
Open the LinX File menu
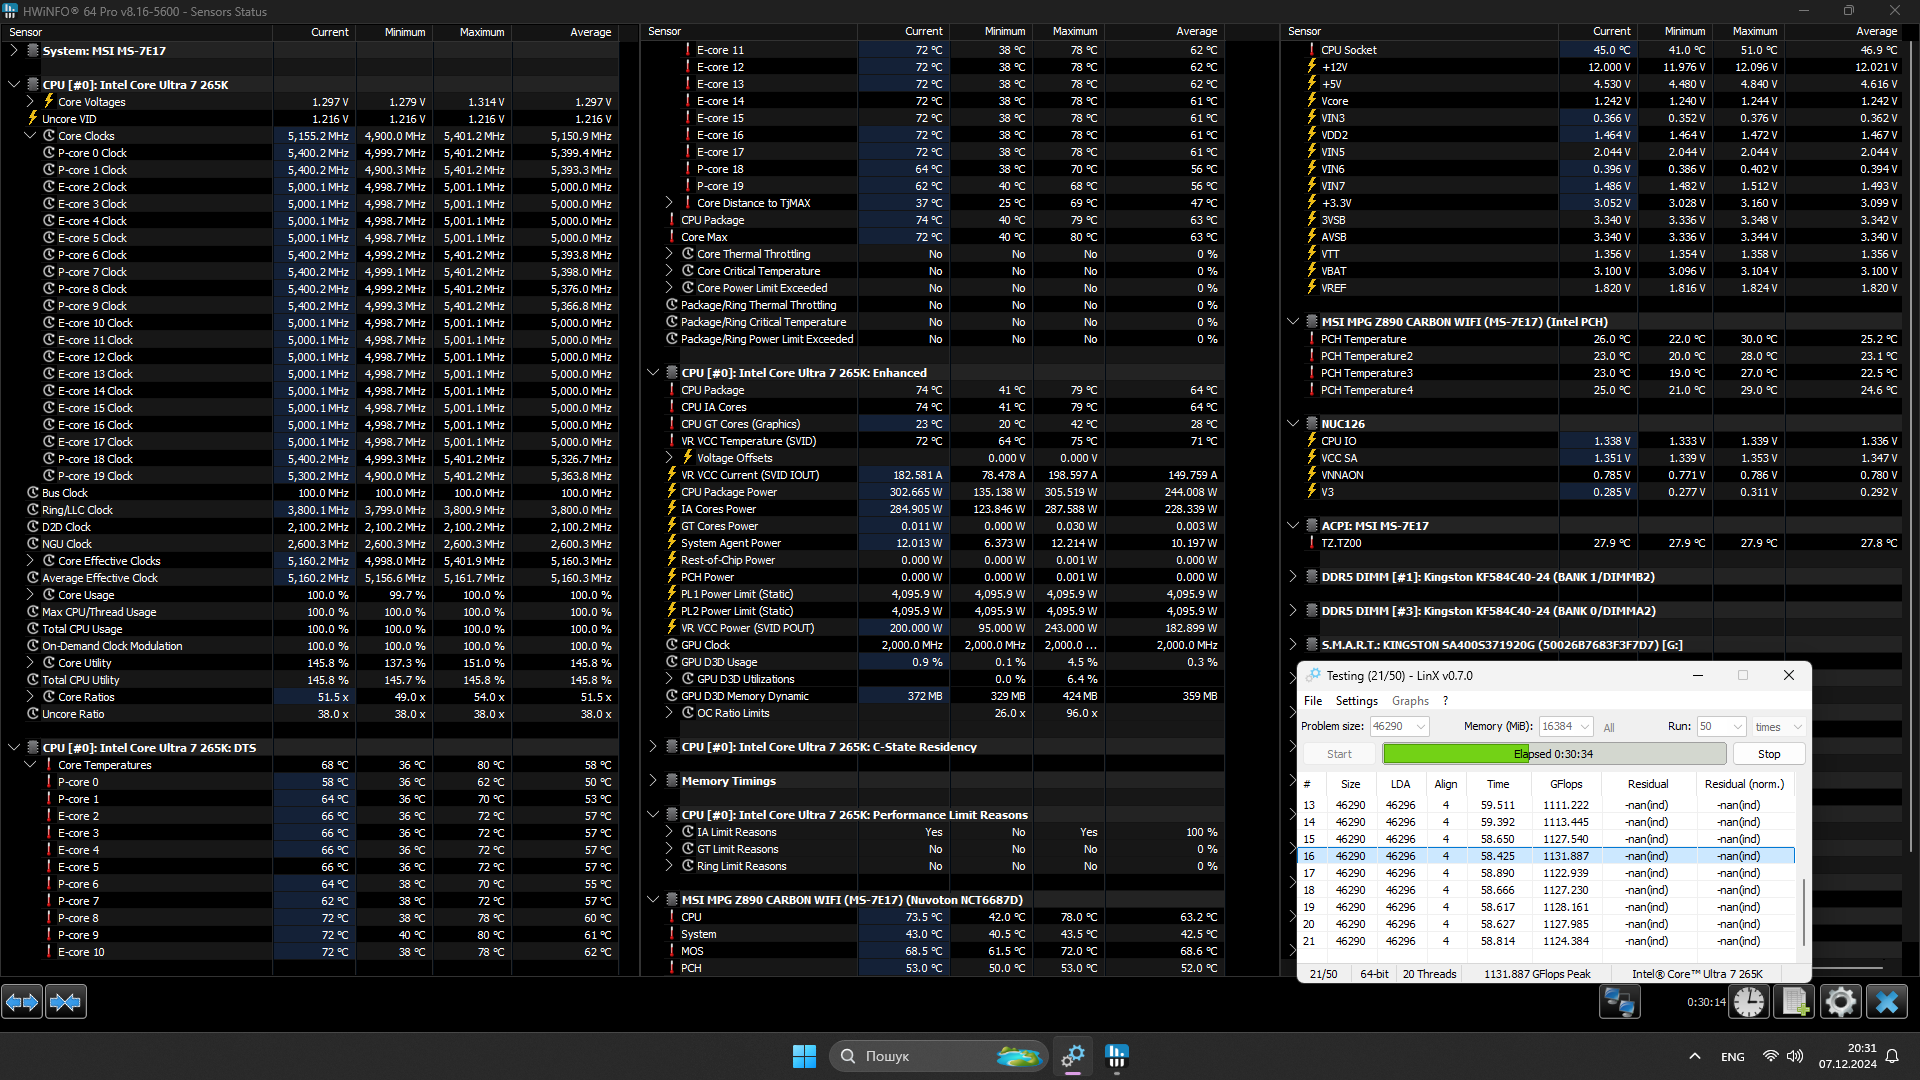1313,701
